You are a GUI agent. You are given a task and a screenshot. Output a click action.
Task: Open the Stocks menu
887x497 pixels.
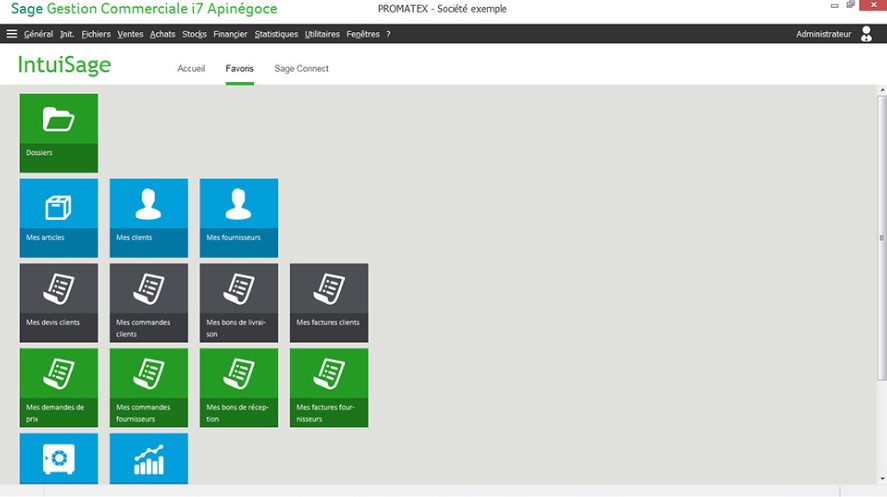point(194,34)
